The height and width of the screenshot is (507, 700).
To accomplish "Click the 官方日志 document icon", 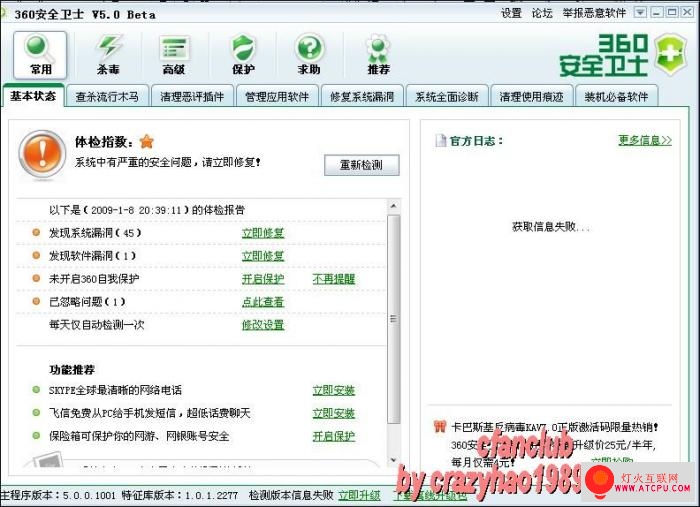I will (441, 141).
